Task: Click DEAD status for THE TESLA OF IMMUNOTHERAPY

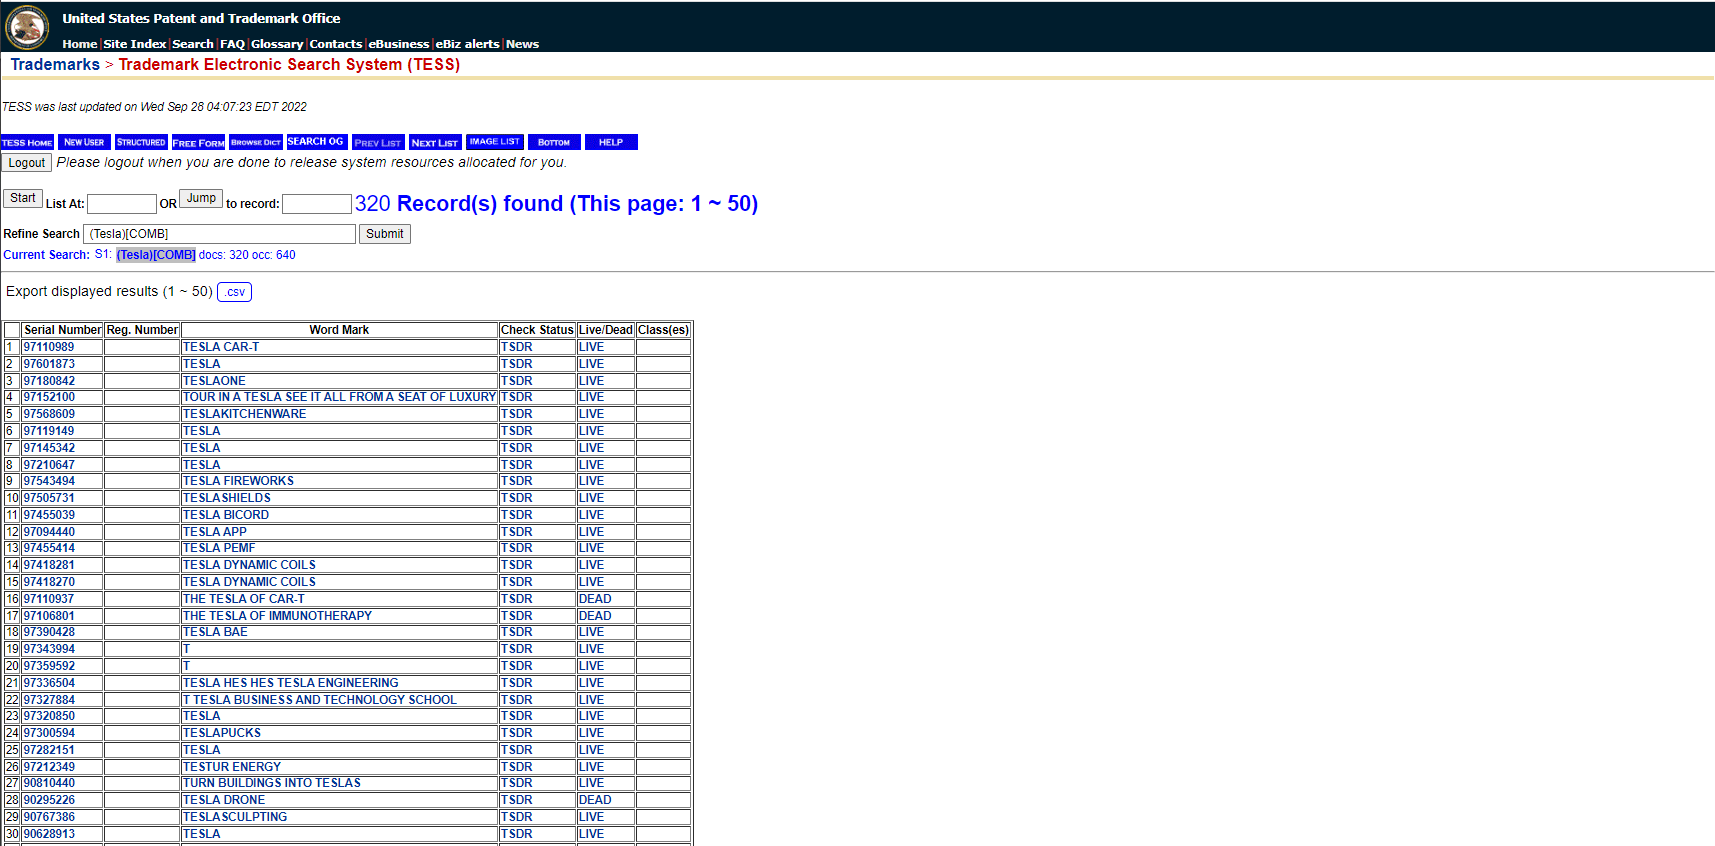Action: tap(595, 616)
